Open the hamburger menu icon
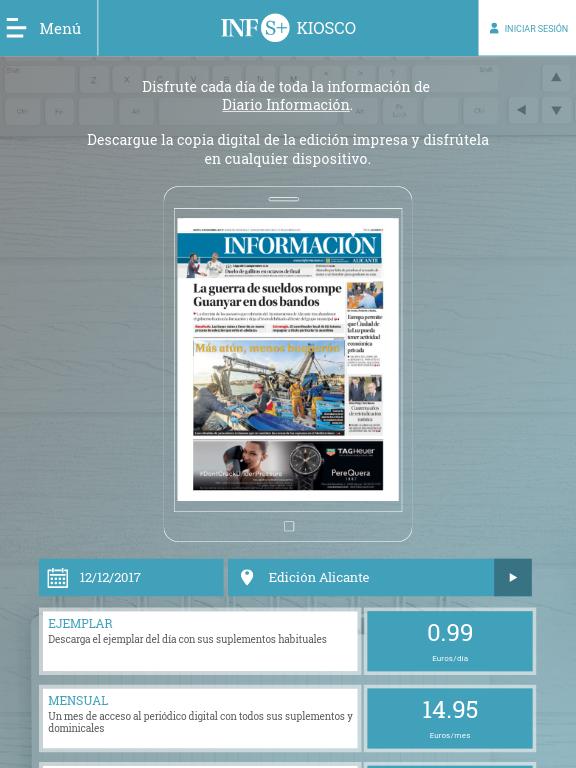The image size is (576, 768). [x=16, y=28]
